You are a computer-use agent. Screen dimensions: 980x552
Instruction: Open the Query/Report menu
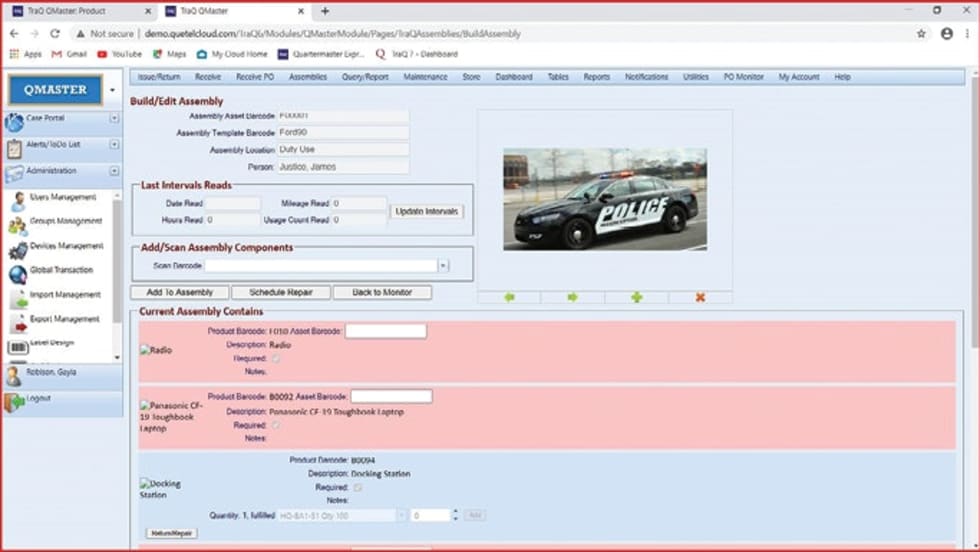tap(365, 77)
